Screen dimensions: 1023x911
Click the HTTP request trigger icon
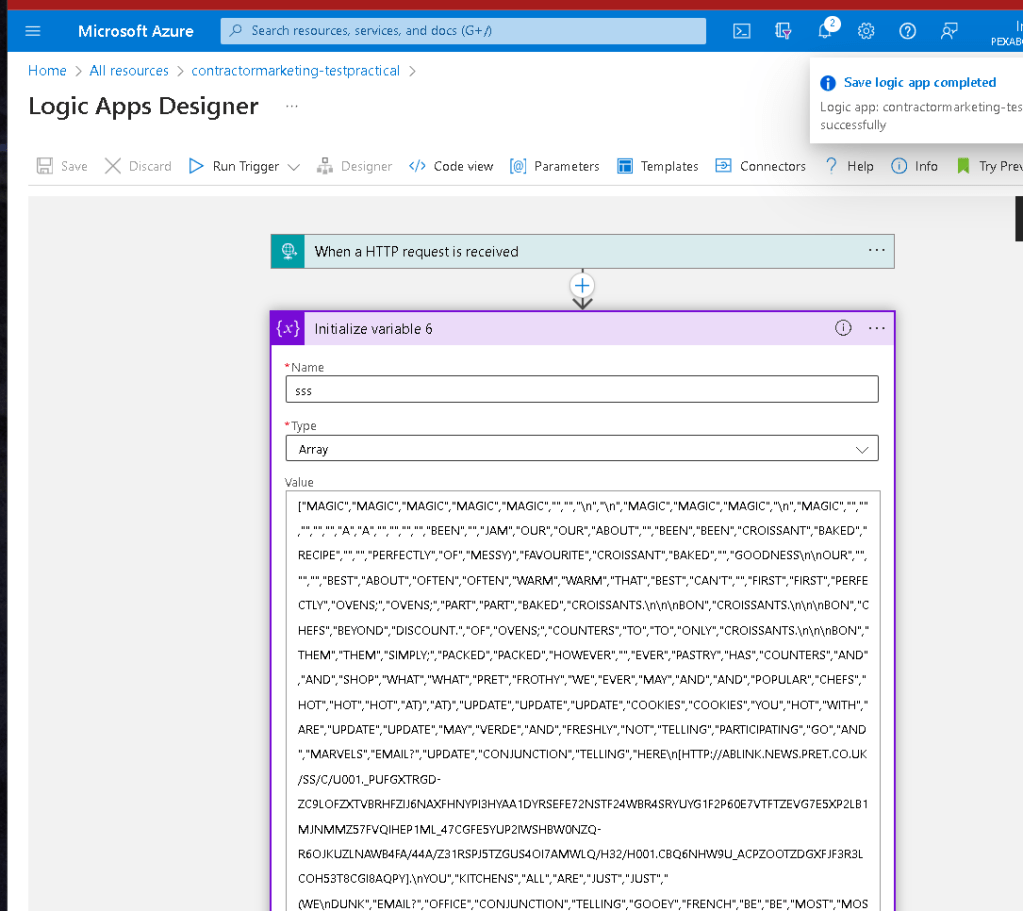click(x=288, y=251)
